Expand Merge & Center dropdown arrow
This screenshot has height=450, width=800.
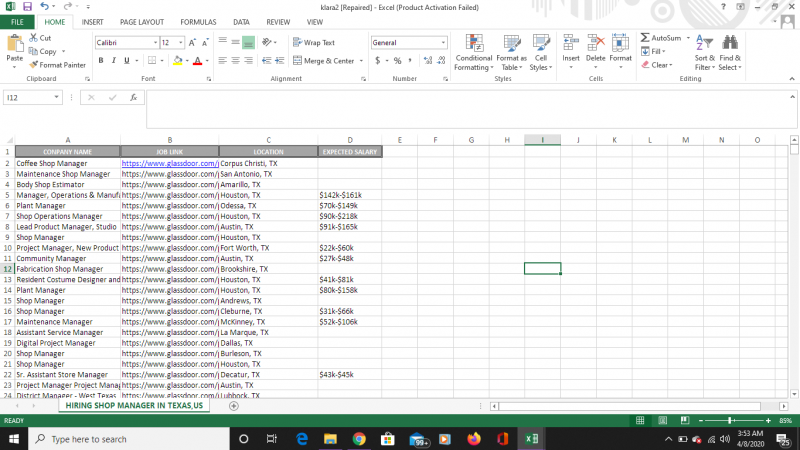pos(361,61)
